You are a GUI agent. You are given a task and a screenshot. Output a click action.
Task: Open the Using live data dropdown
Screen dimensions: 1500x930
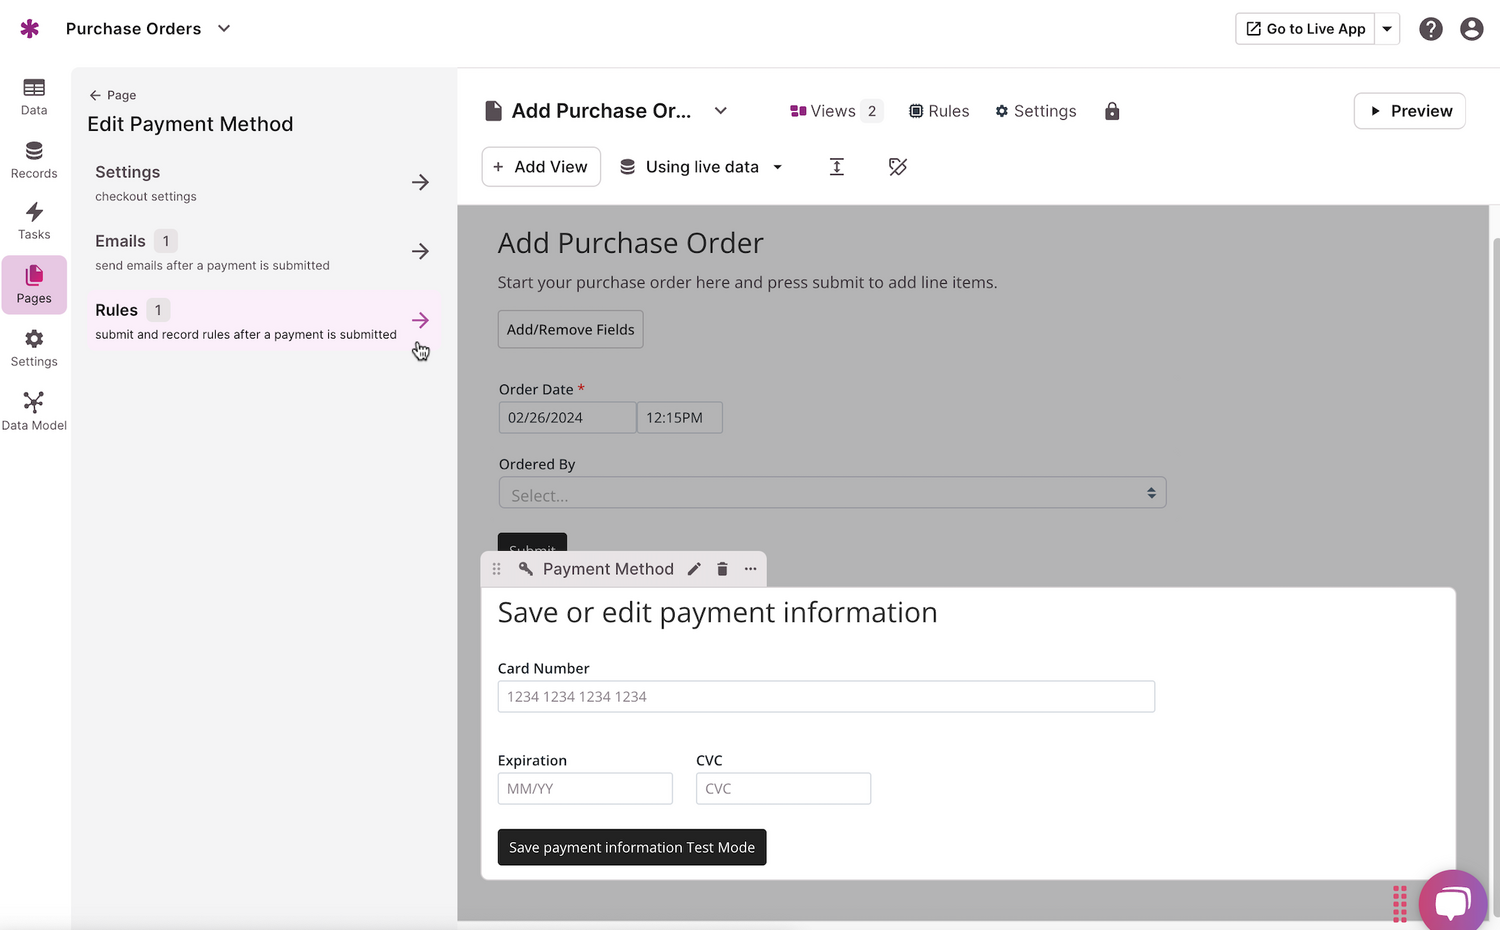pyautogui.click(x=700, y=166)
